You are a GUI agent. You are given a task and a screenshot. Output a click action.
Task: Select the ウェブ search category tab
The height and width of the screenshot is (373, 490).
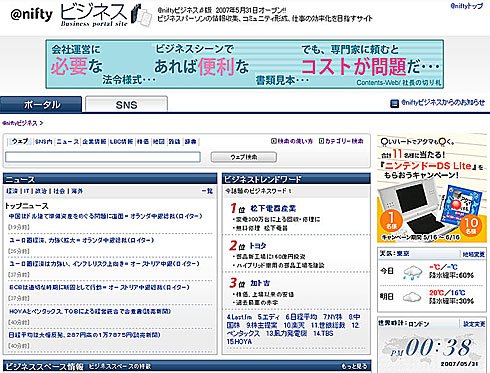(x=20, y=141)
